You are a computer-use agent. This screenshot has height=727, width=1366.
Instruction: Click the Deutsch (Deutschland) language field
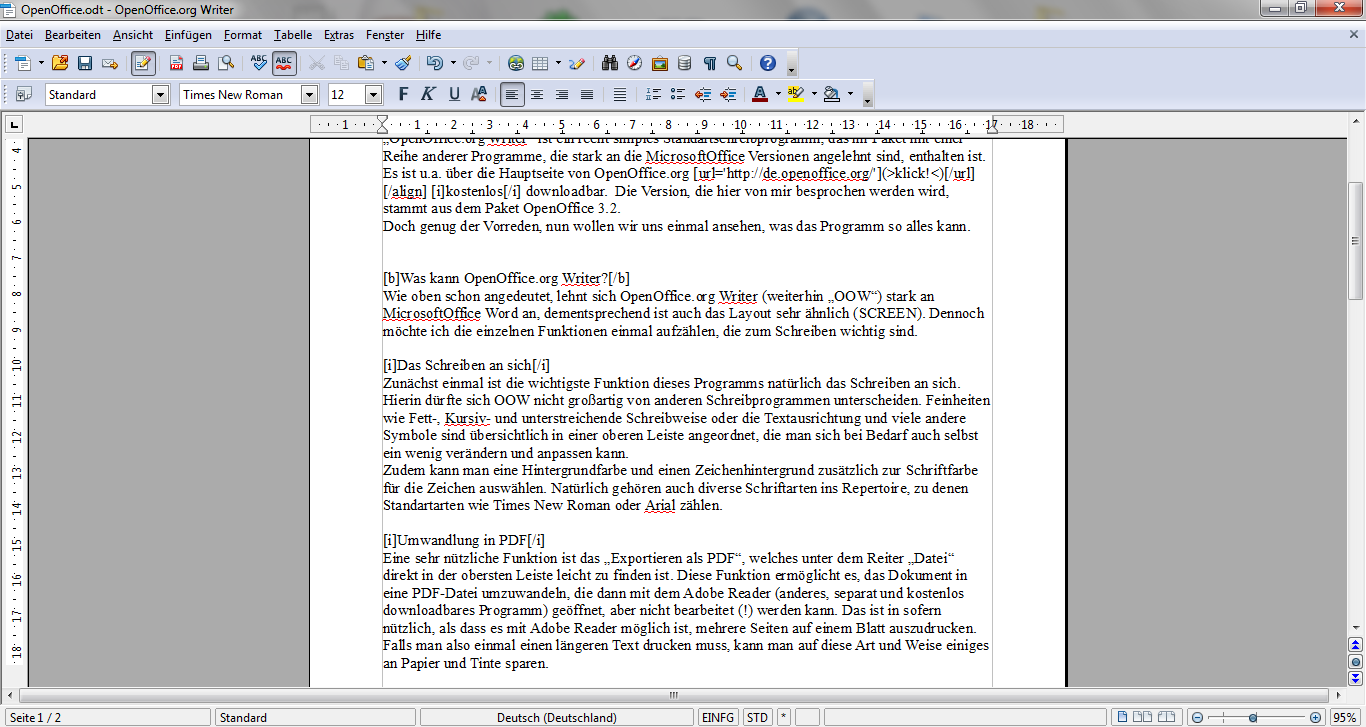tap(557, 717)
